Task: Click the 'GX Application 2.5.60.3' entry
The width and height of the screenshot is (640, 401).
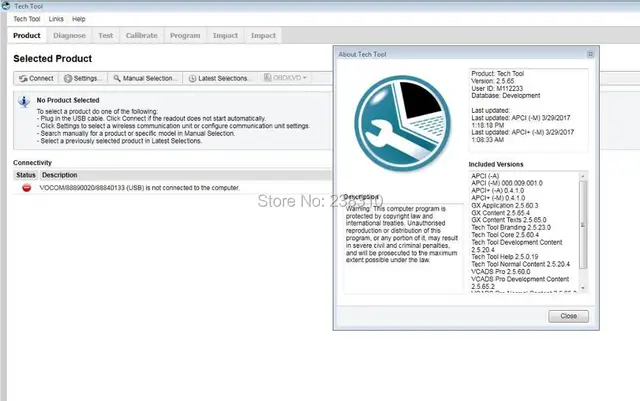Action: tap(505, 205)
